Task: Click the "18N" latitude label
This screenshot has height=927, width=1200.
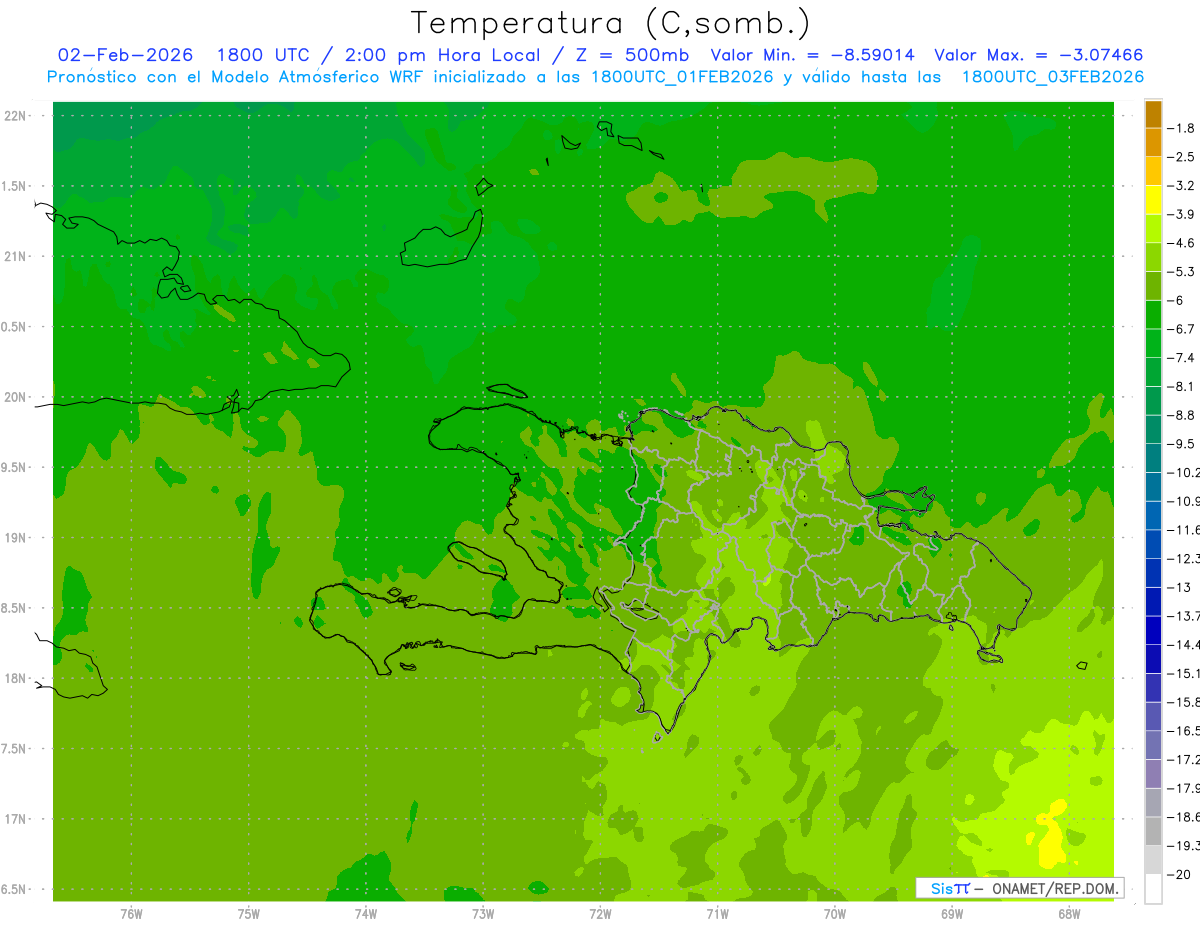Action: pos(15,679)
